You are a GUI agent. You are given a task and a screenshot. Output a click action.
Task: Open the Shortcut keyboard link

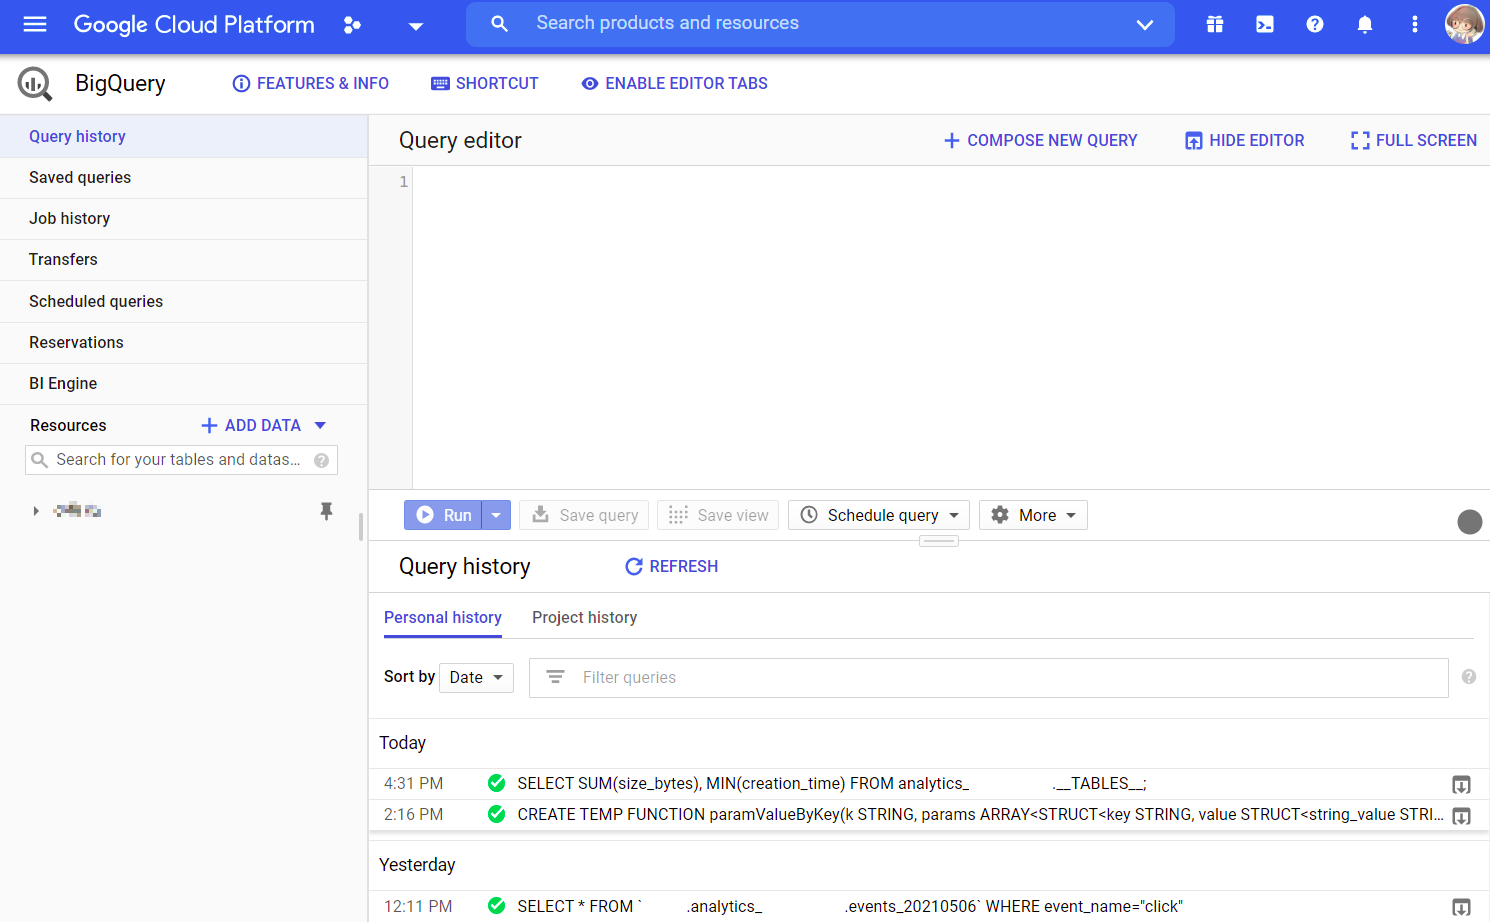(x=485, y=84)
